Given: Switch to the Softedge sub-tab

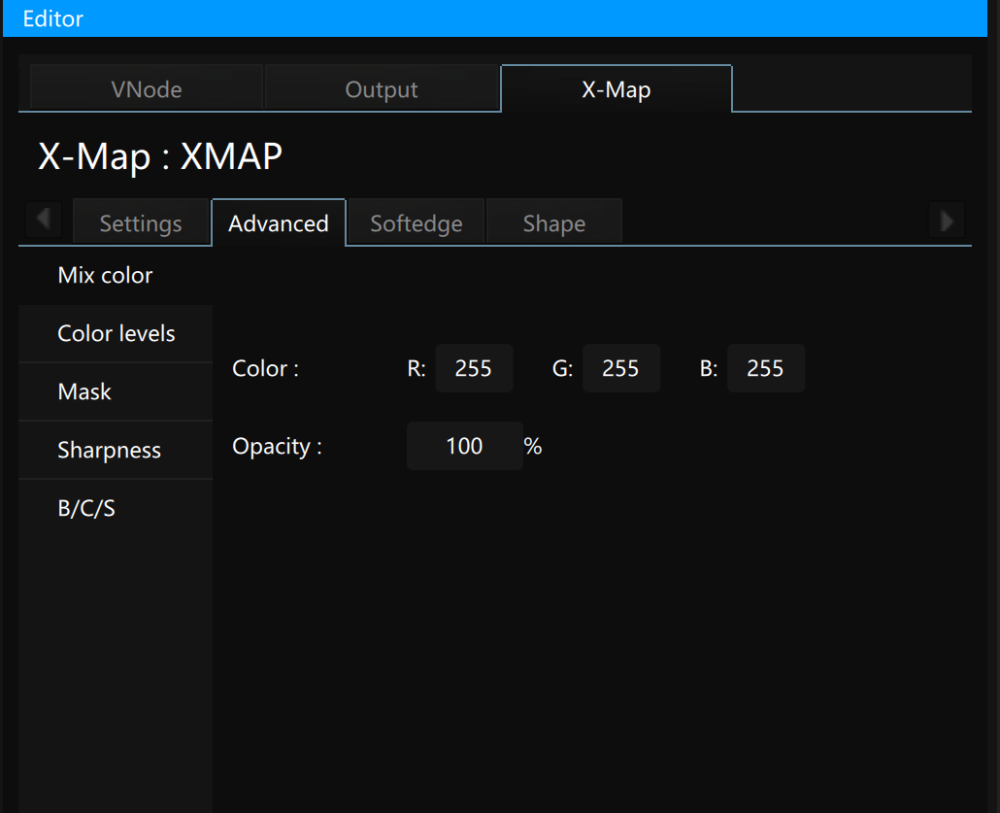Looking at the screenshot, I should point(416,223).
